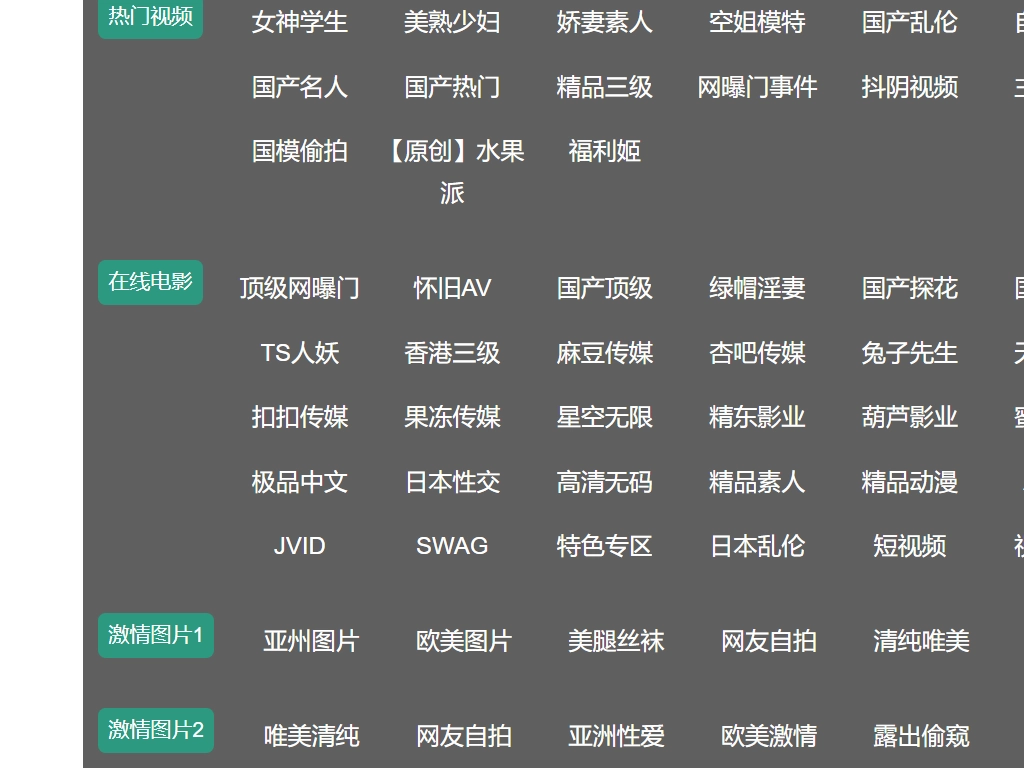Open the 麻豆传媒 link
This screenshot has width=1024, height=768.
click(x=604, y=353)
